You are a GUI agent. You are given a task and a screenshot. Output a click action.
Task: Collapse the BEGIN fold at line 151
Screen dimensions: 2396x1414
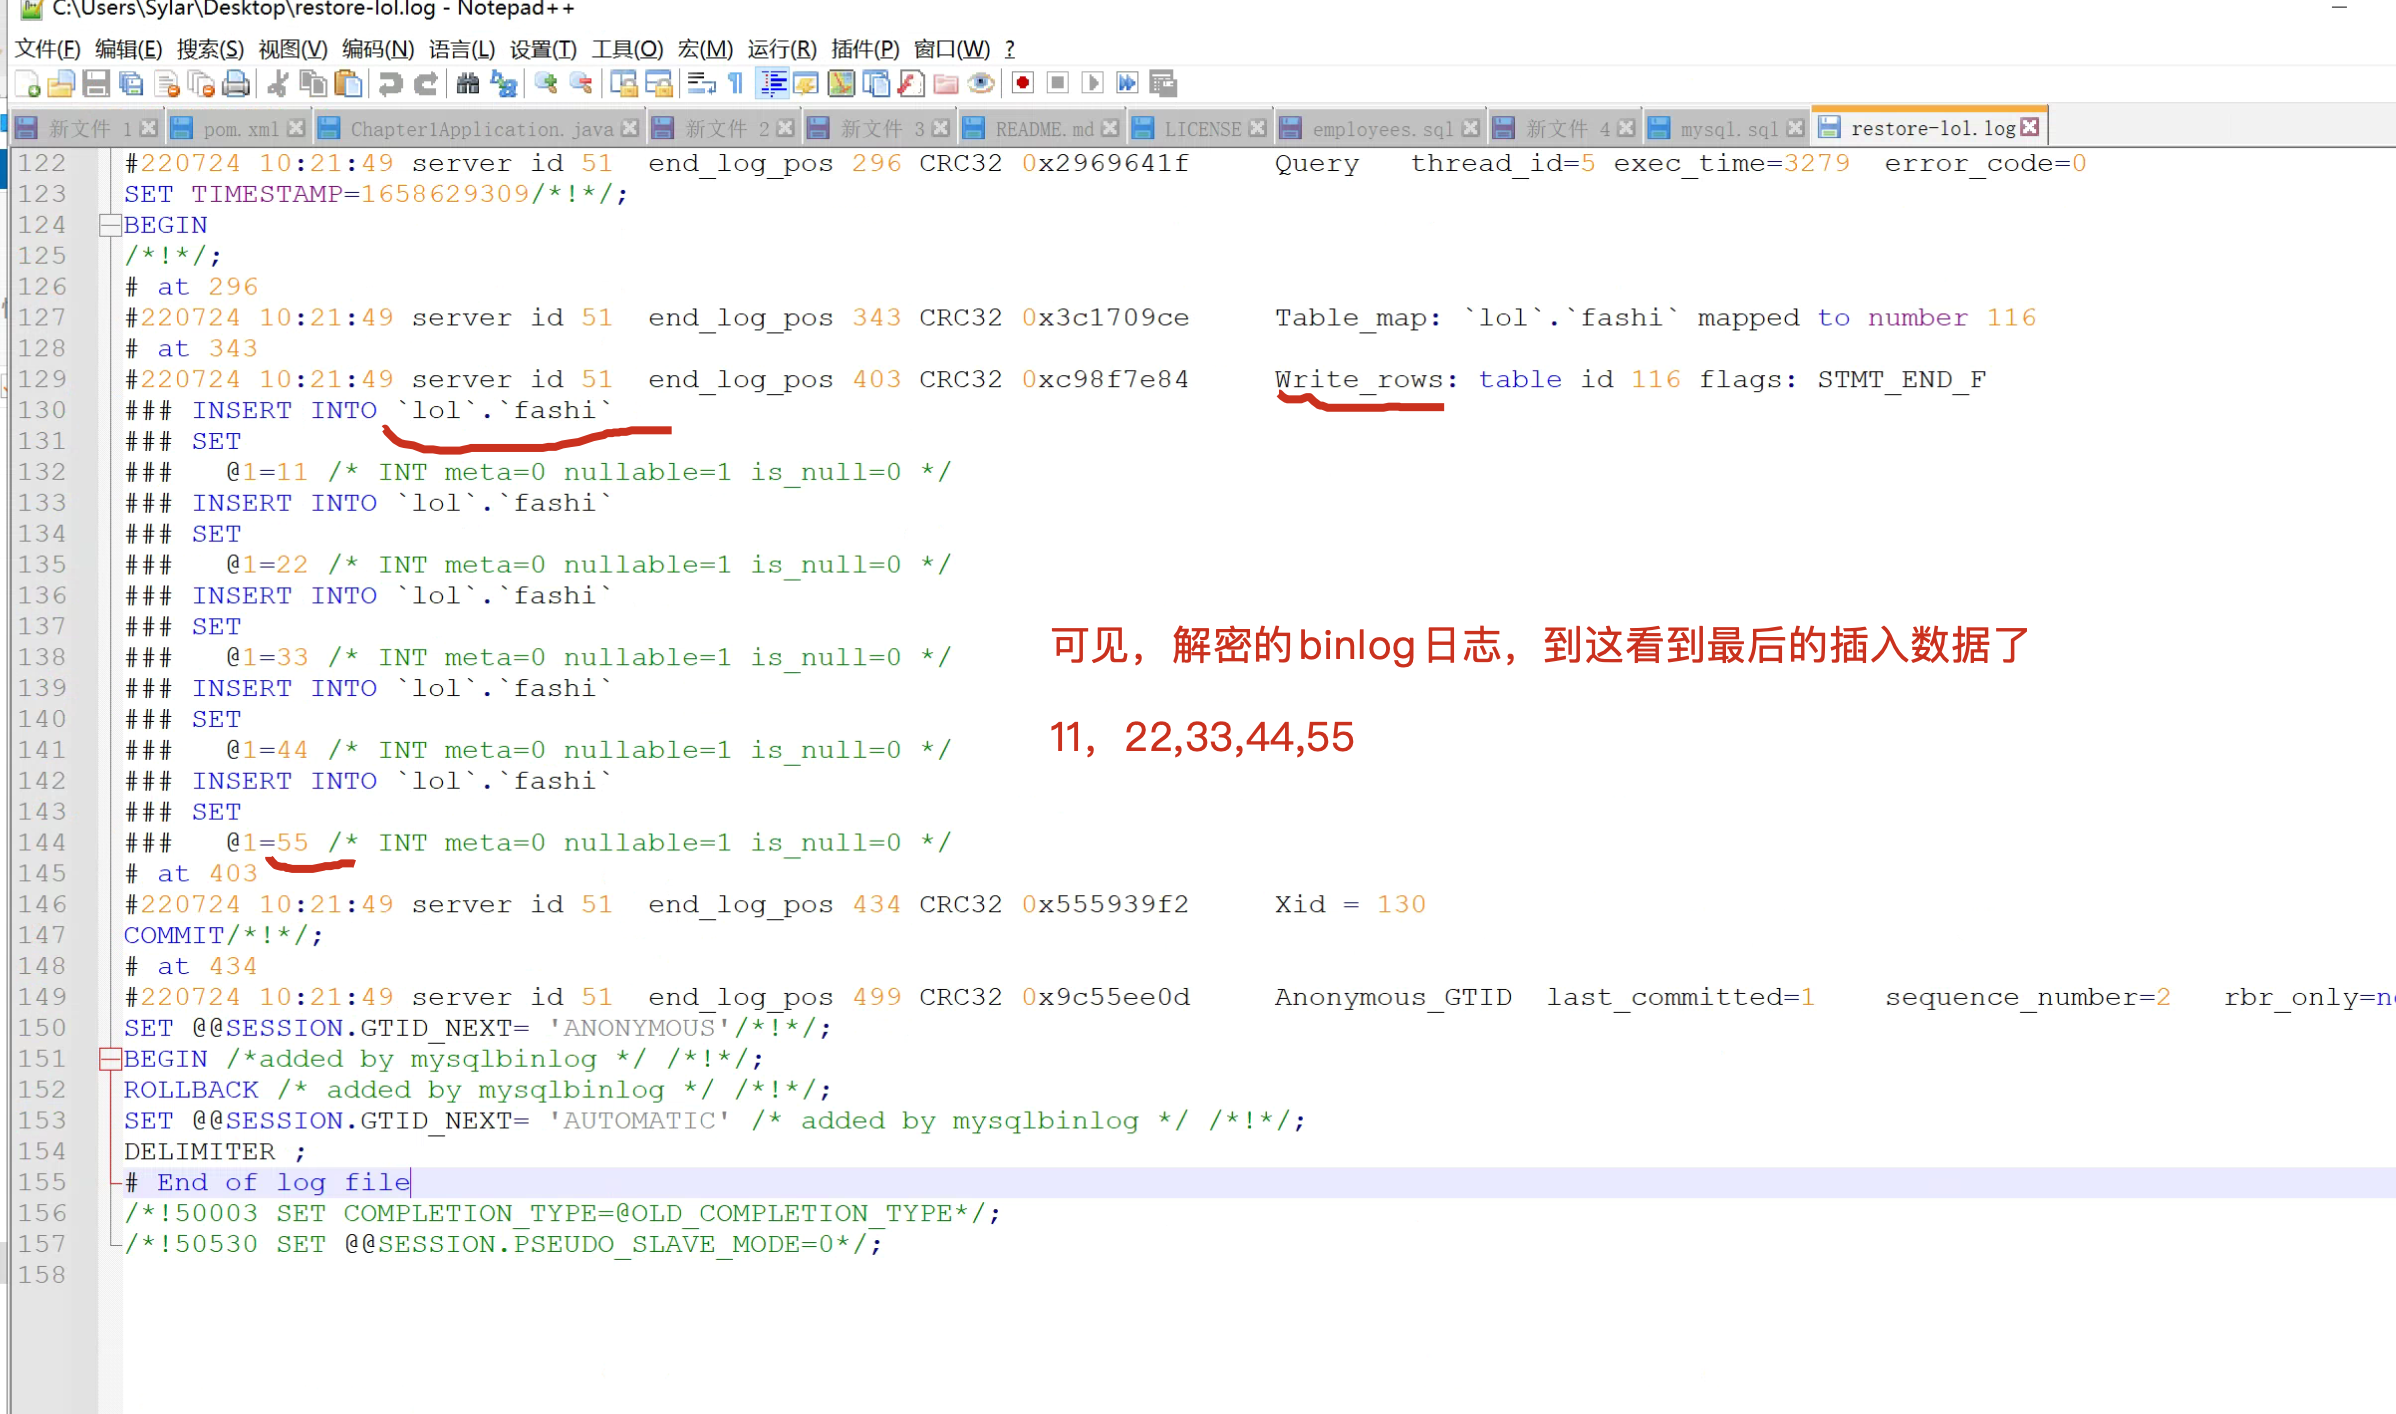[x=111, y=1058]
